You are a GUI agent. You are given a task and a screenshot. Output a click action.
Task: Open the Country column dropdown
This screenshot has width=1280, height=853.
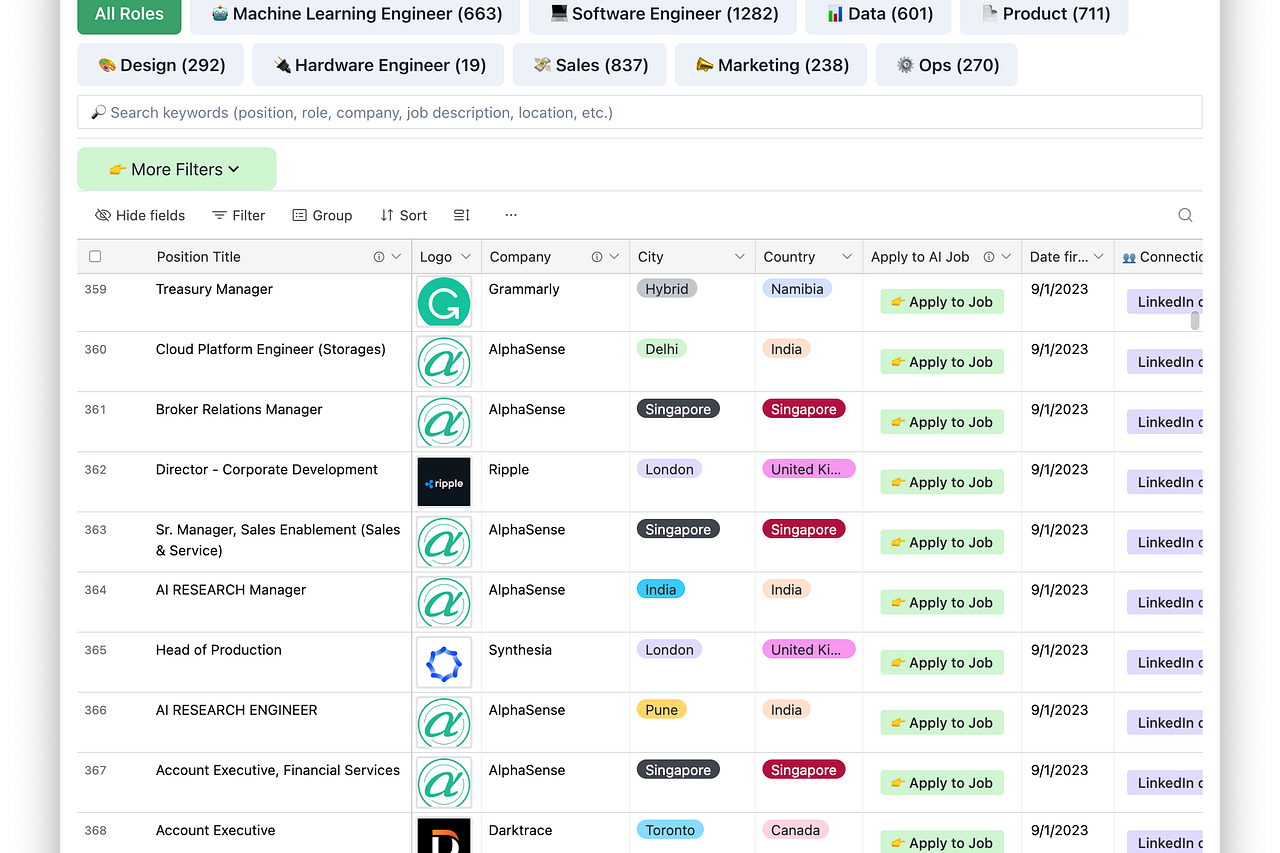tap(848, 257)
